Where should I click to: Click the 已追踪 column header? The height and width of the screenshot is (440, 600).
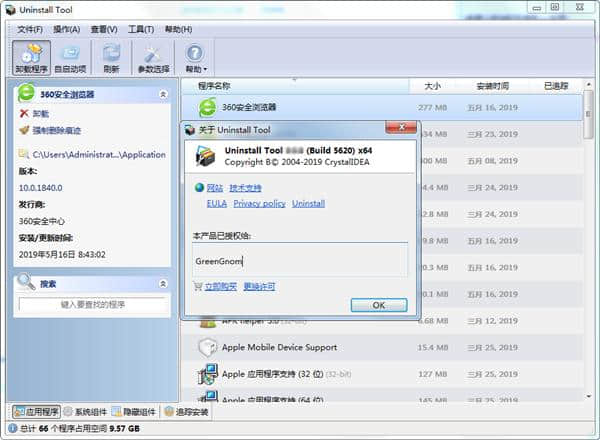(x=556, y=86)
